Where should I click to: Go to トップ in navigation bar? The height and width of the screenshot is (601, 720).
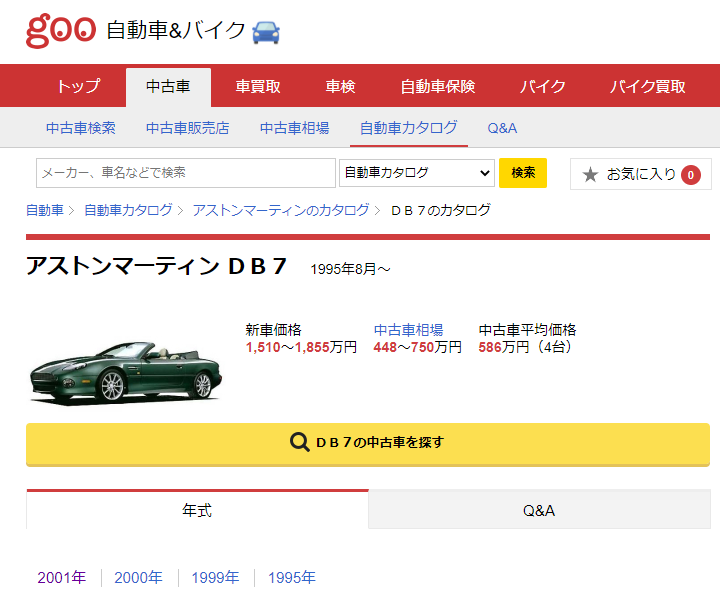point(78,87)
